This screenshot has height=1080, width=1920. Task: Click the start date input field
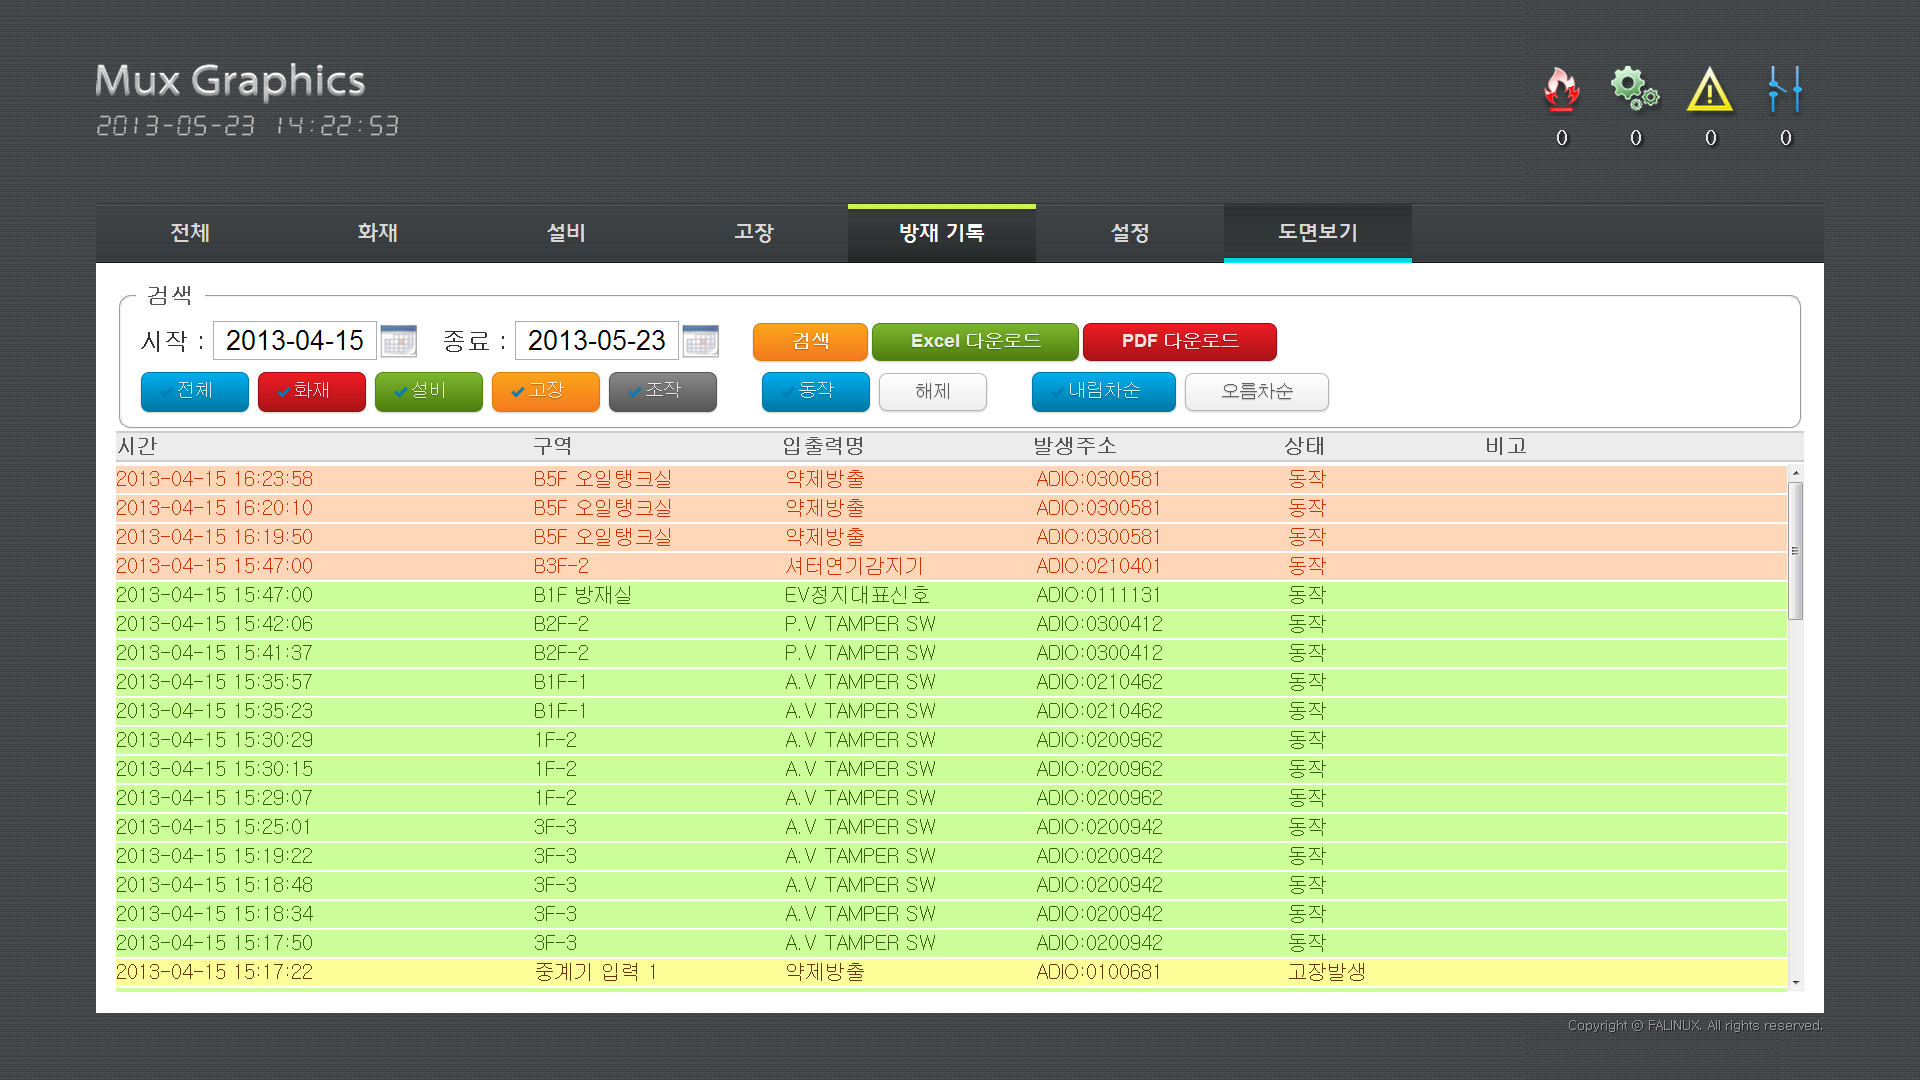click(295, 341)
